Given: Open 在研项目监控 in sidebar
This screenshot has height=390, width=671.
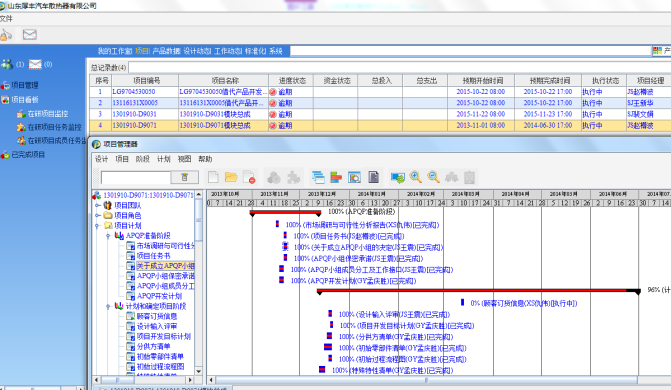Looking at the screenshot, I should pos(48,113).
